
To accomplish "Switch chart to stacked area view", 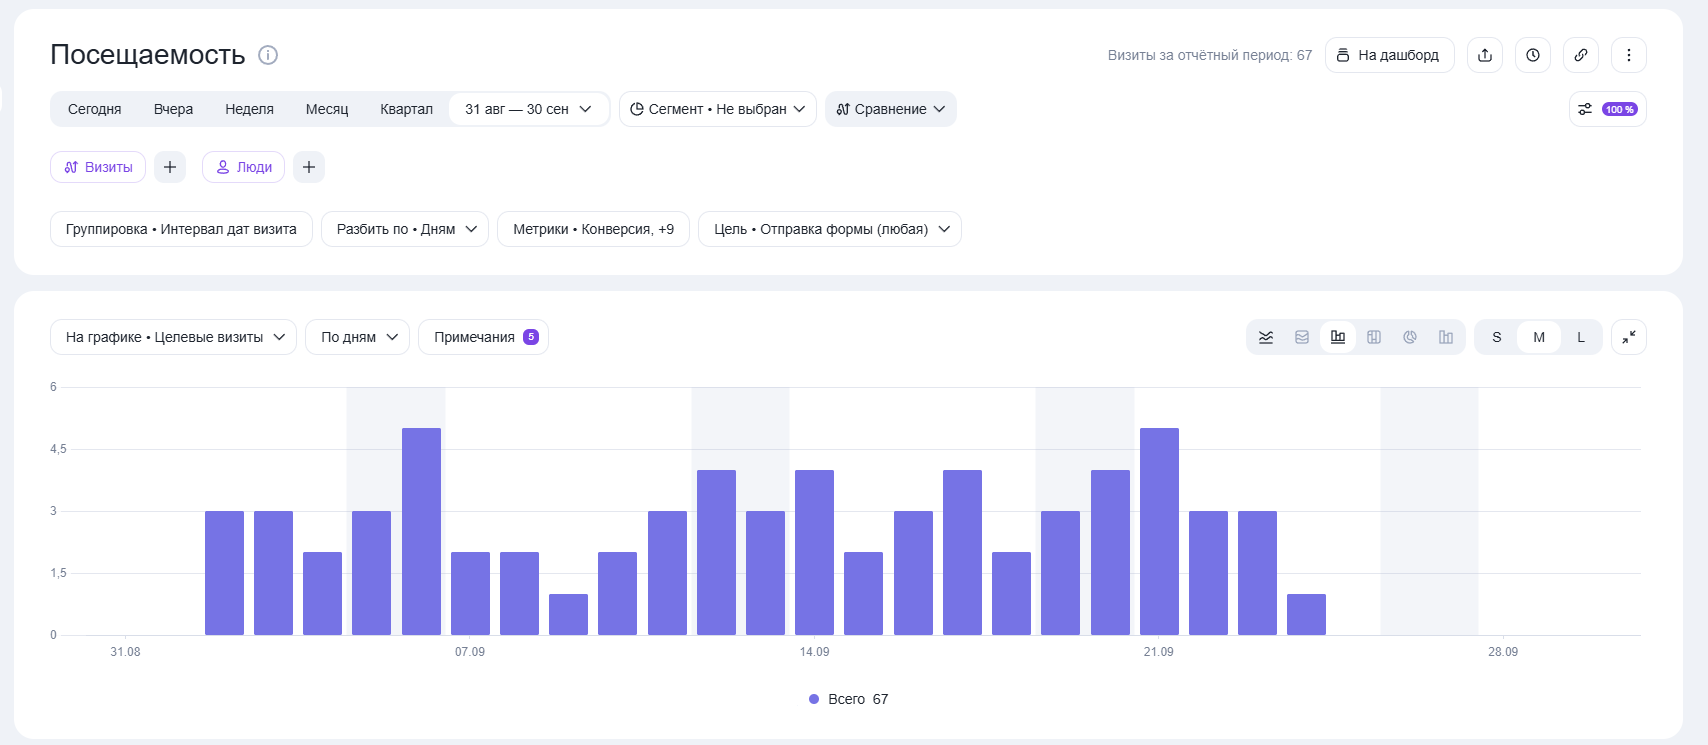I will click(1302, 337).
